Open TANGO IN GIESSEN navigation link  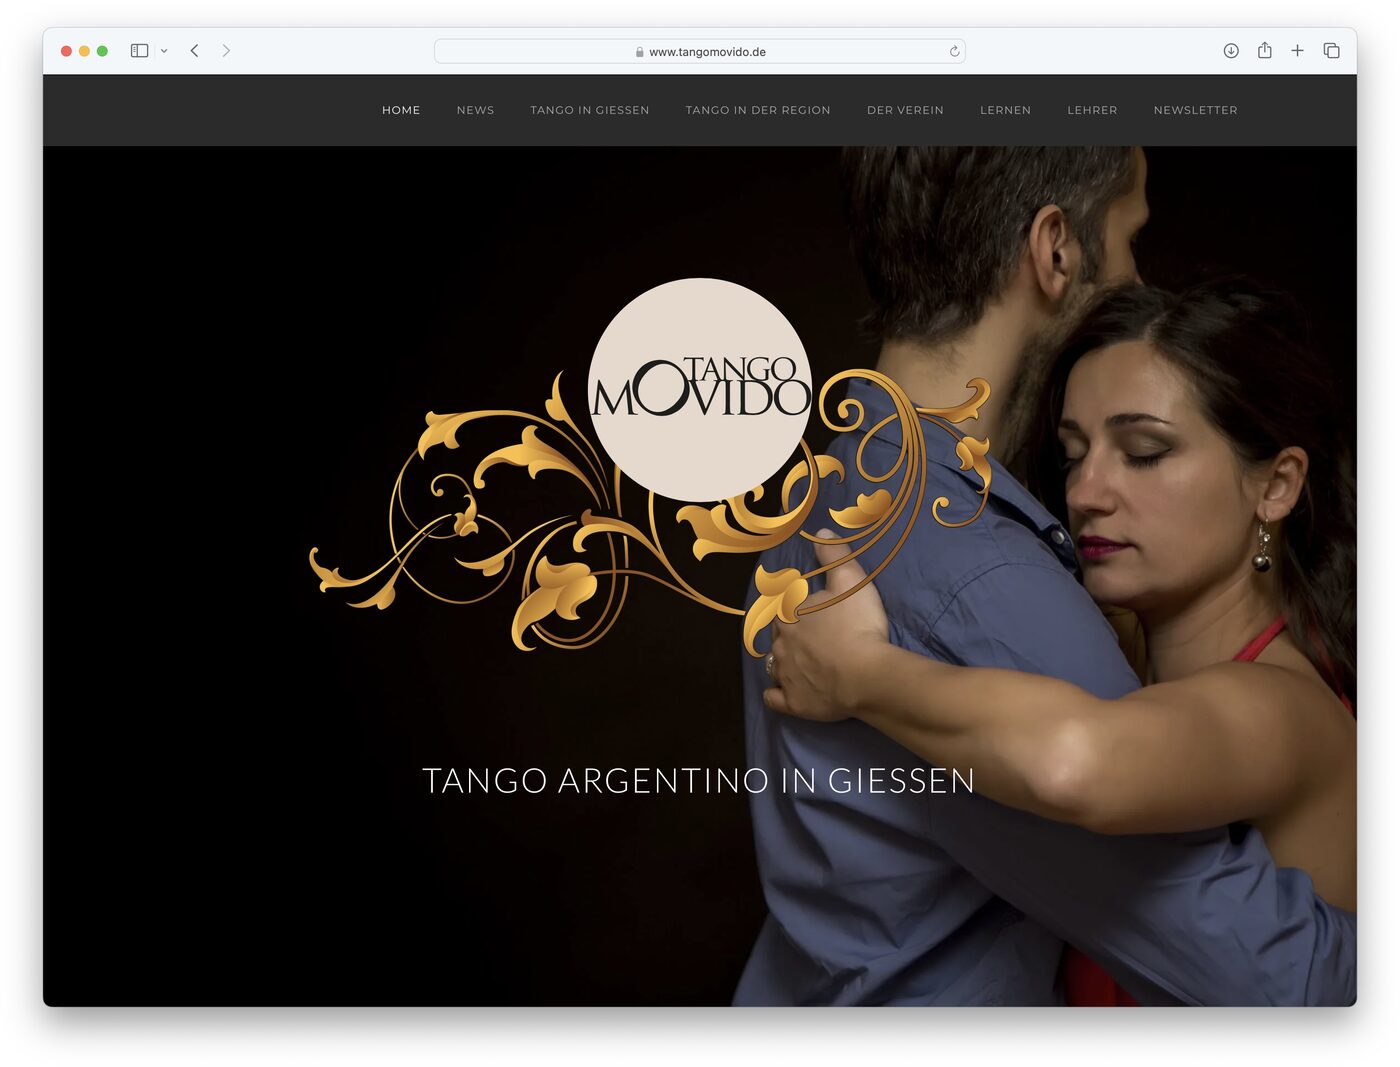[590, 110]
